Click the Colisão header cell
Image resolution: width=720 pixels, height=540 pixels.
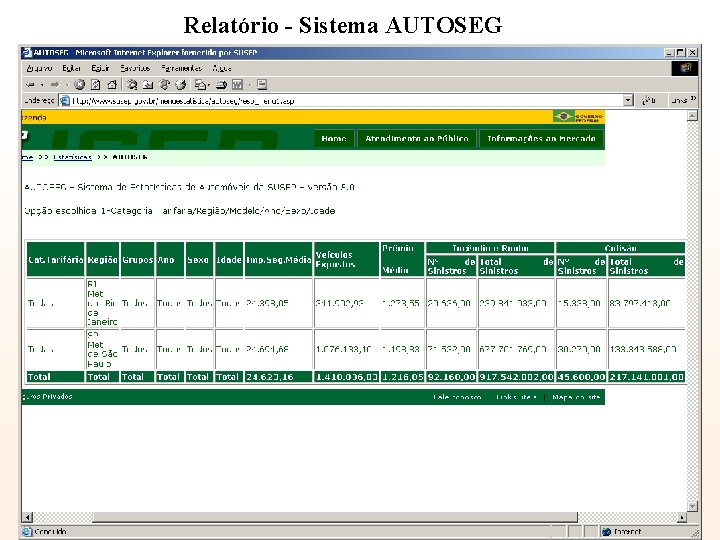pos(620,248)
